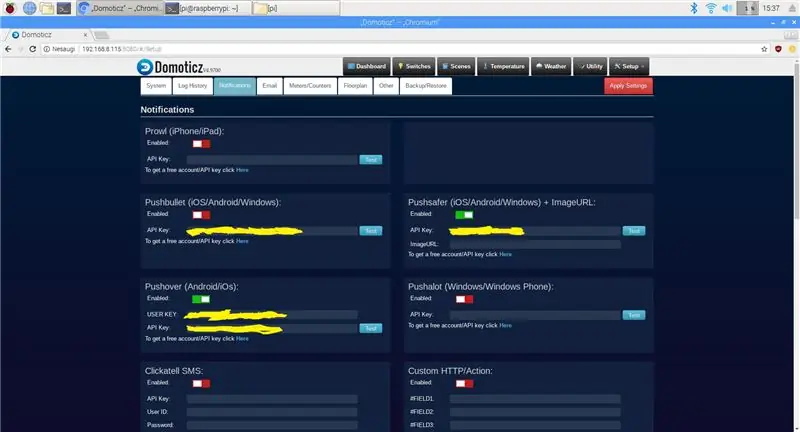Click the Bluetooth tray icon

point(694,8)
